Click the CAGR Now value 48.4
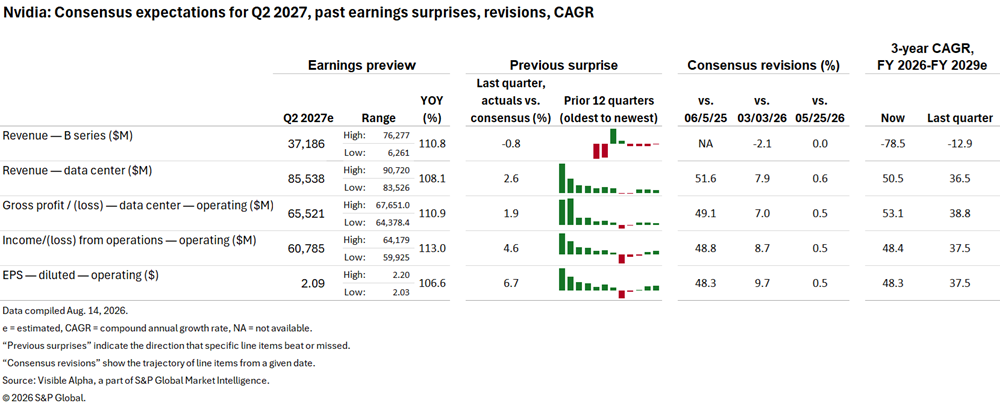 point(891,249)
